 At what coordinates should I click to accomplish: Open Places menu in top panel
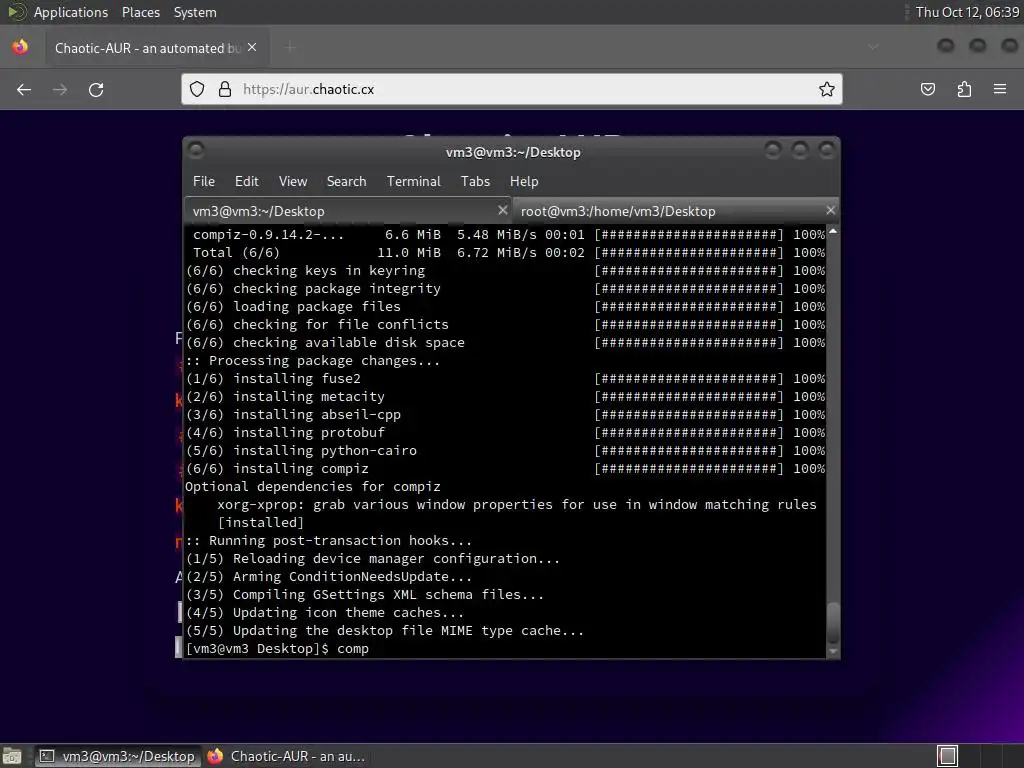point(140,12)
